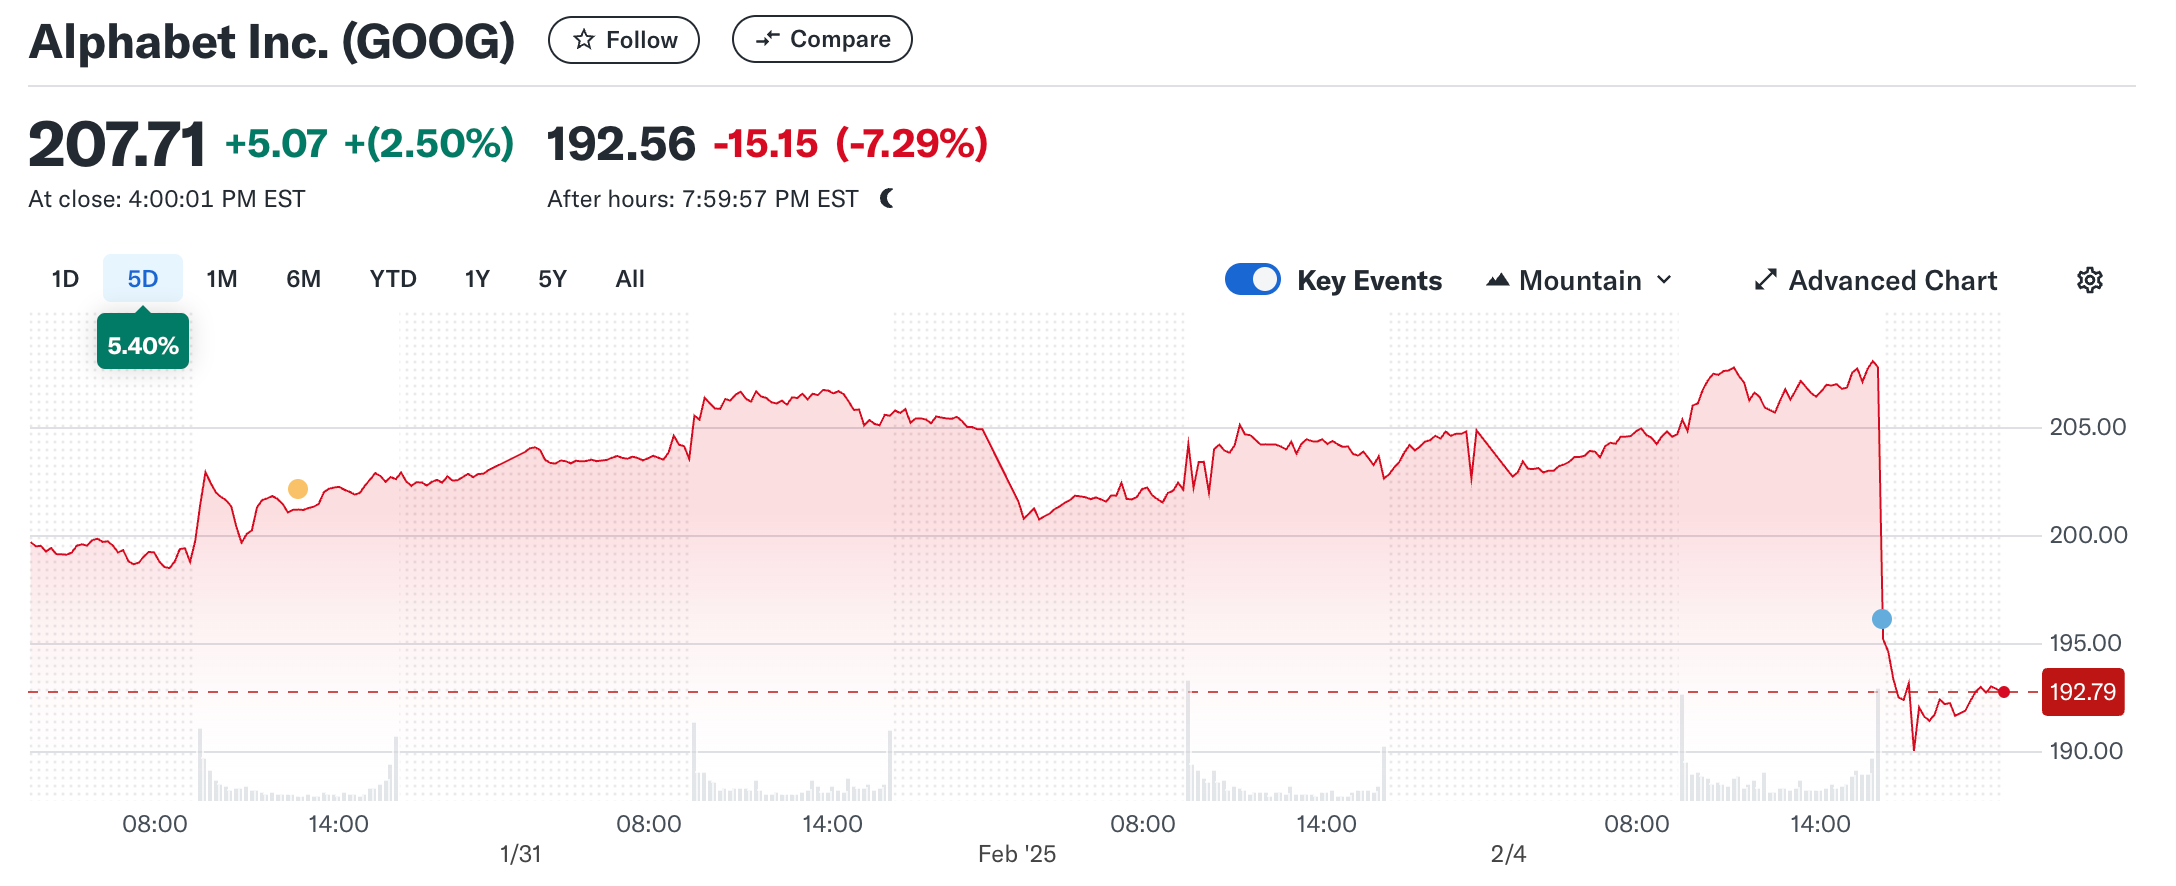Open chart settings gear icon
Screen dimensions: 2176x886
[x=2089, y=280]
